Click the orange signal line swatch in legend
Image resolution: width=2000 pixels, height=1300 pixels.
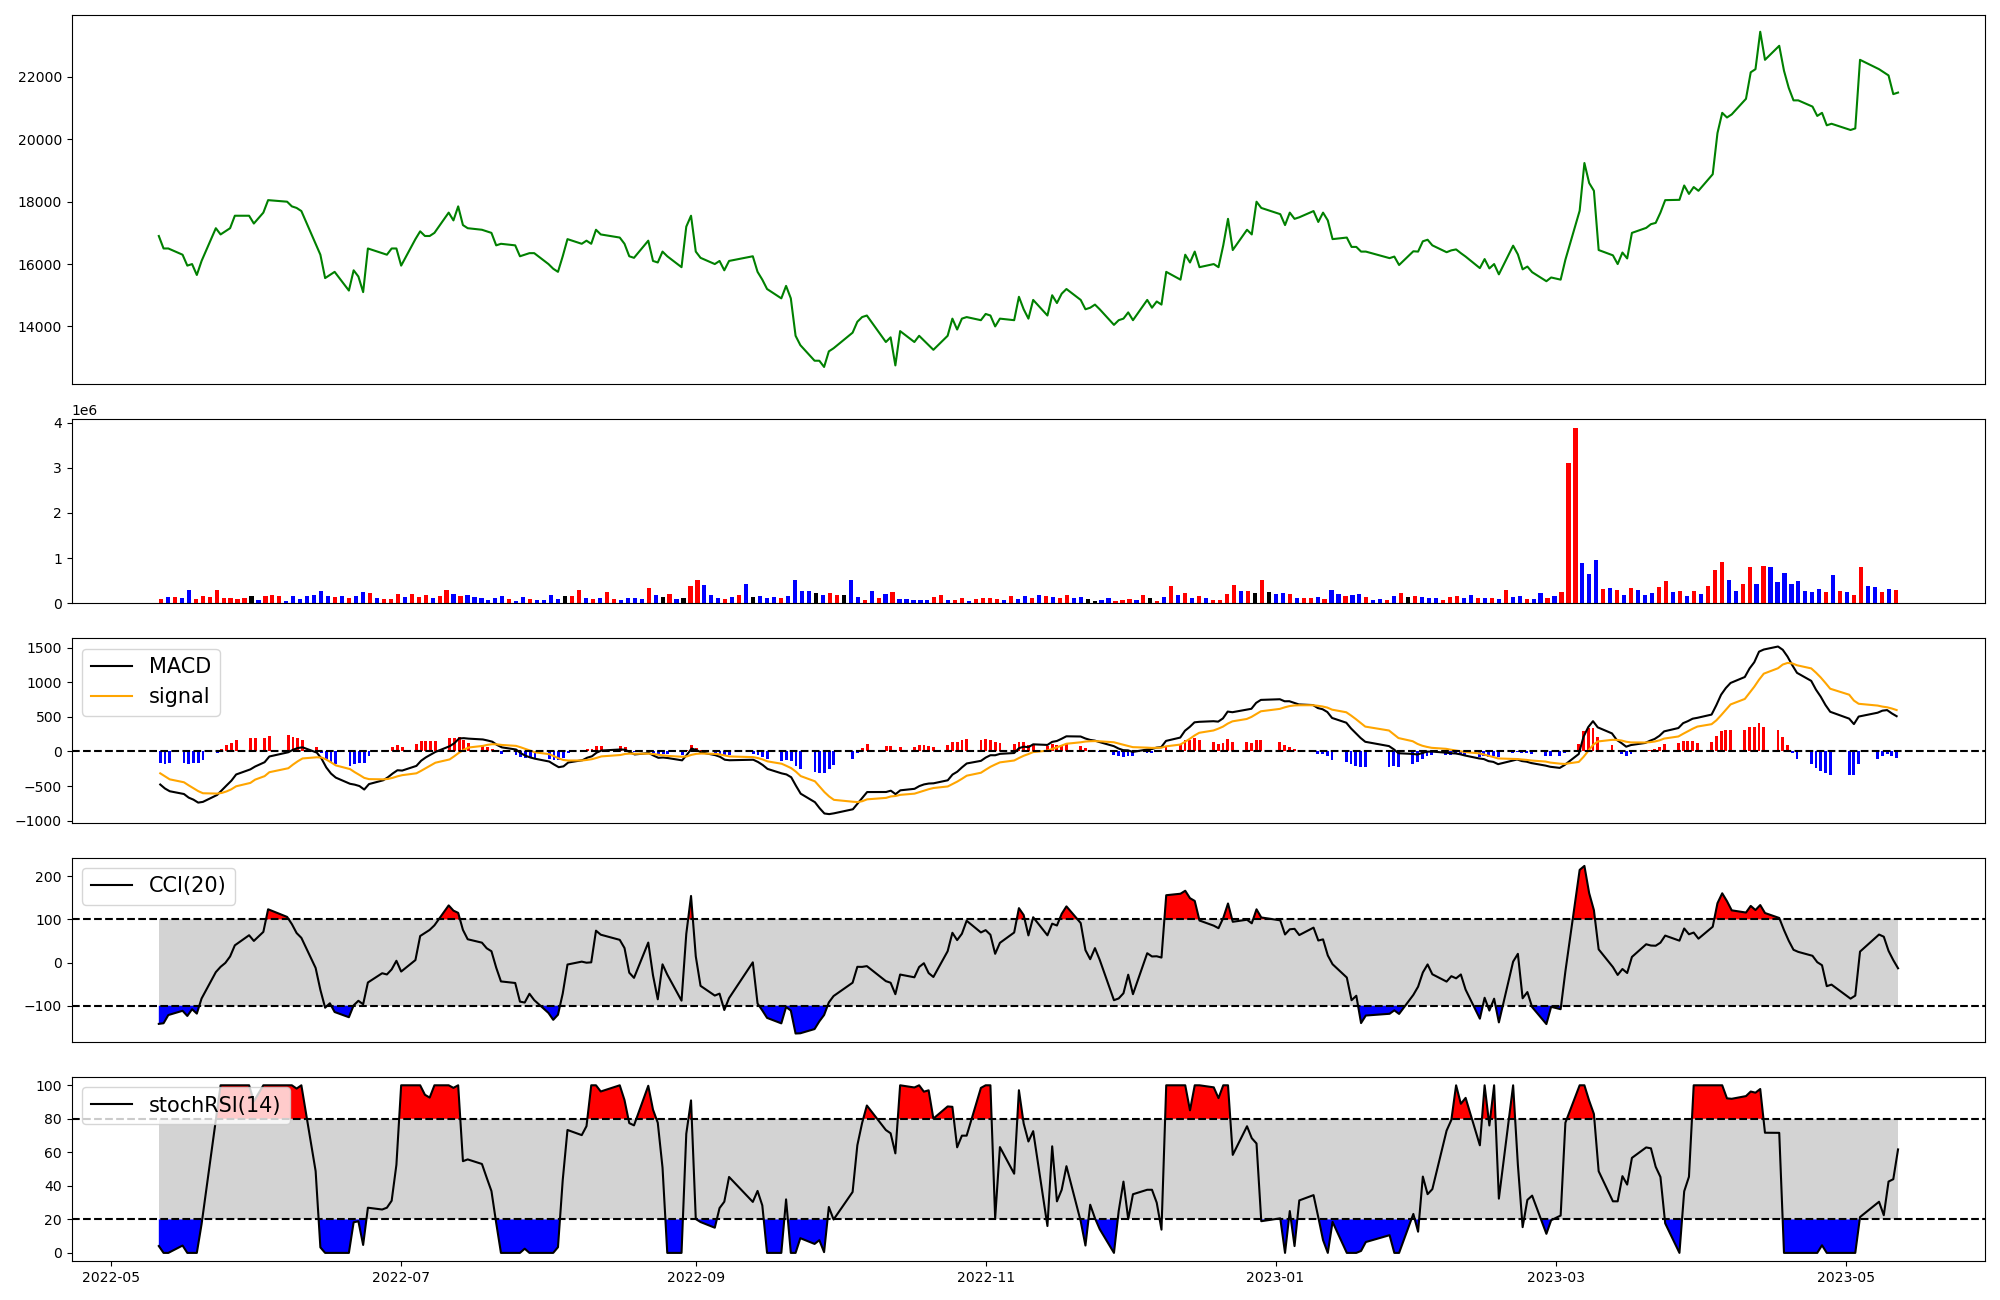coord(111,696)
